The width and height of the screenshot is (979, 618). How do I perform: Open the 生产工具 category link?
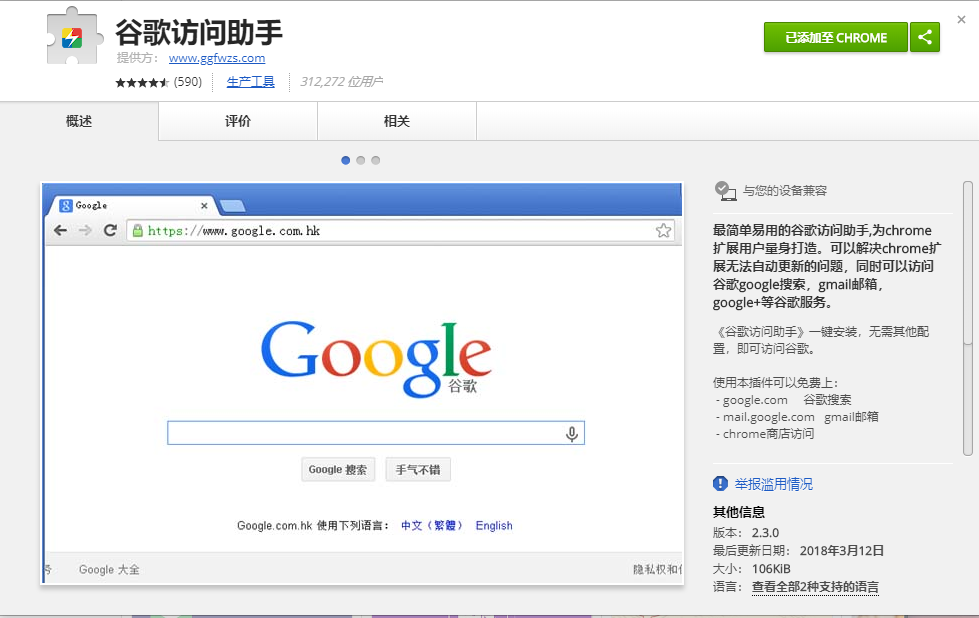pos(250,82)
